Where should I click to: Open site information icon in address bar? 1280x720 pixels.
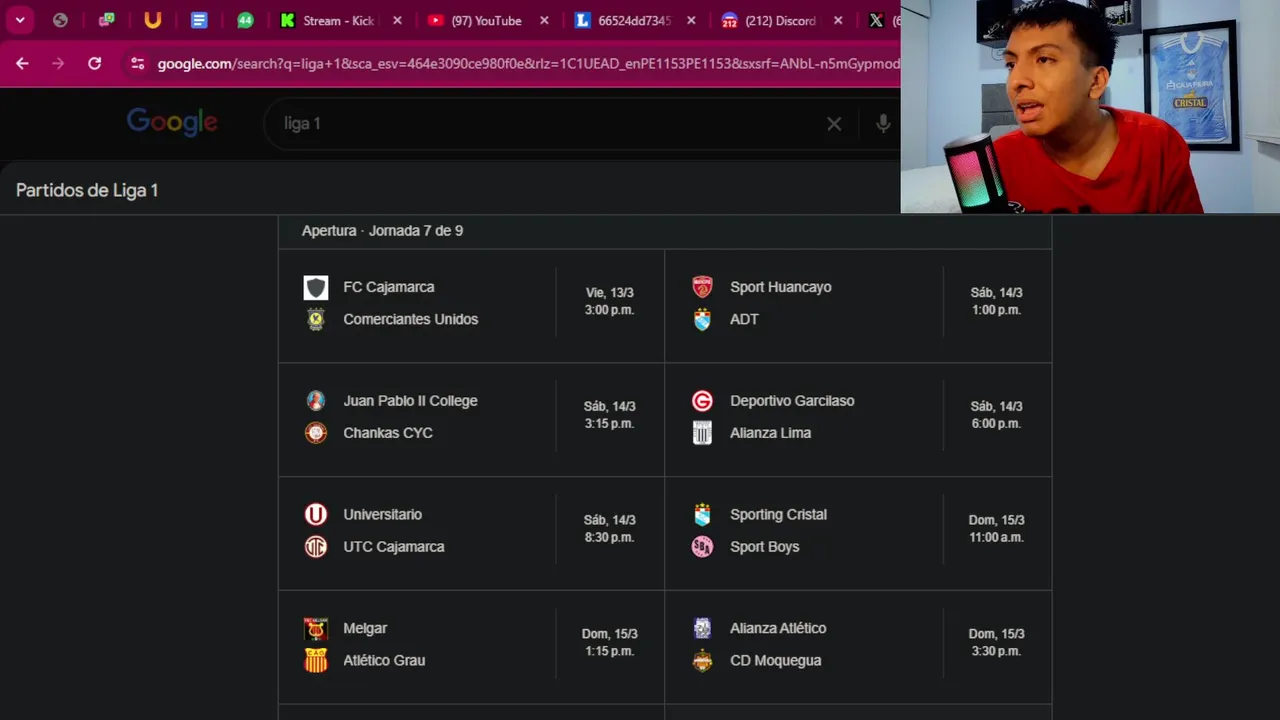(137, 63)
